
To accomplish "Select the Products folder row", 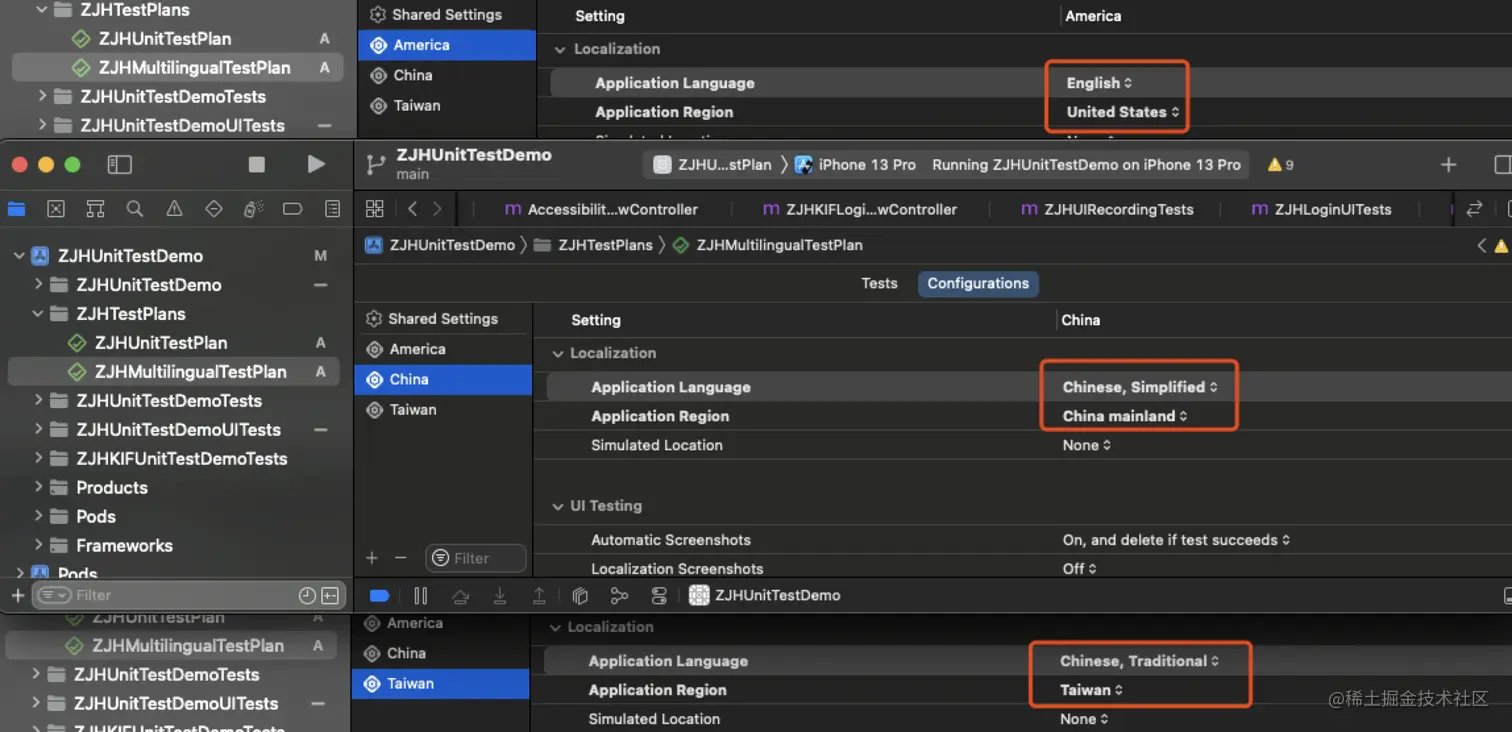I will (174, 488).
